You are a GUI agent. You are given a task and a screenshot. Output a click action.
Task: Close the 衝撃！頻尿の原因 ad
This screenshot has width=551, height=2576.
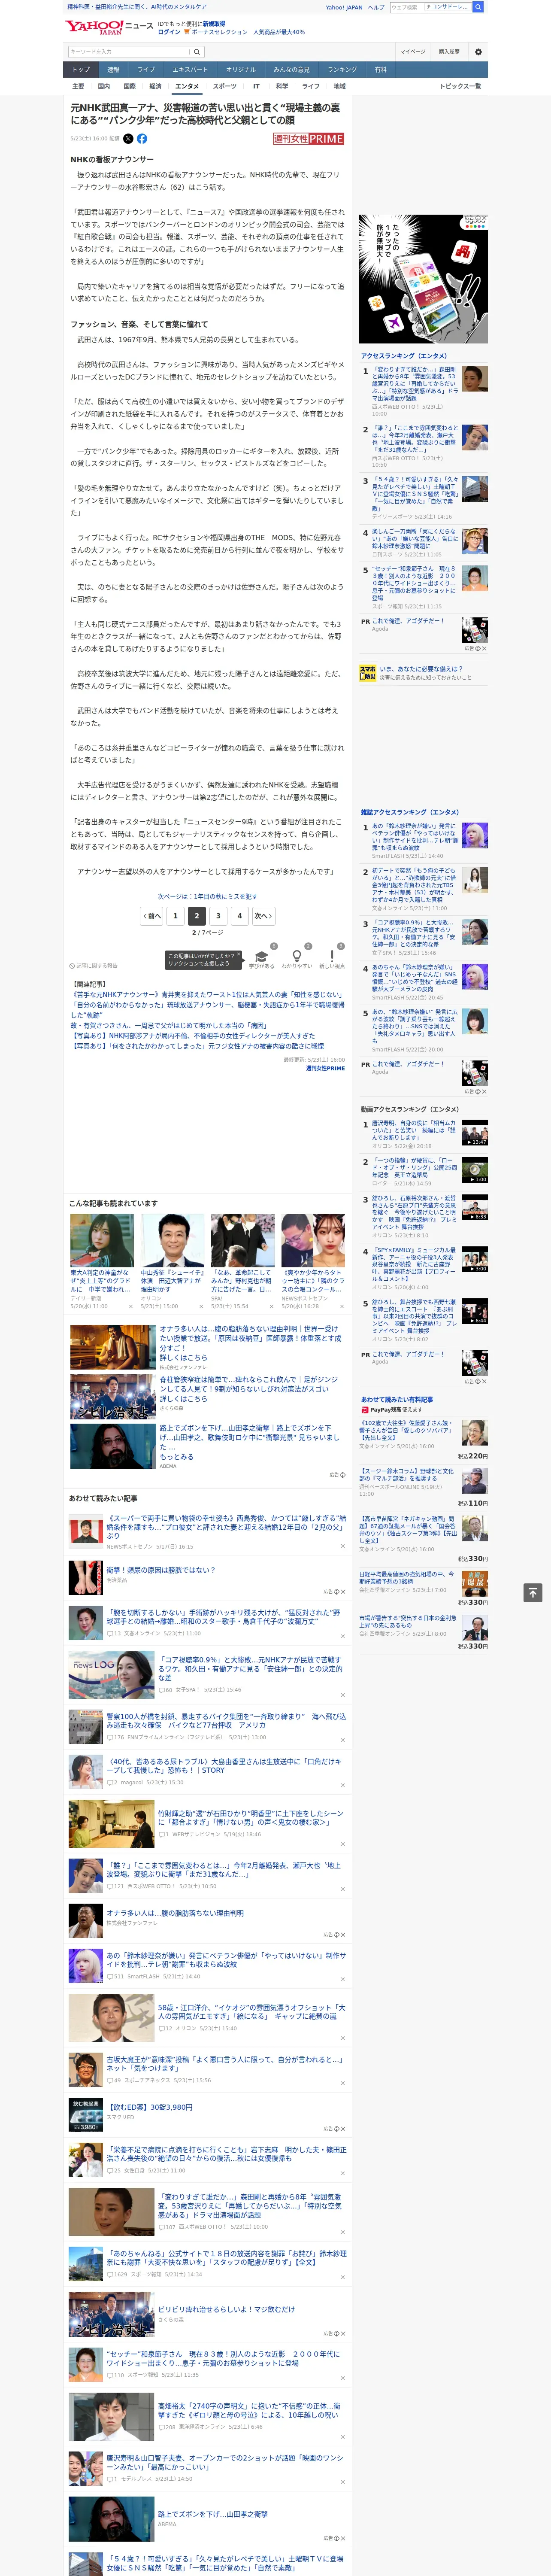click(x=342, y=1591)
